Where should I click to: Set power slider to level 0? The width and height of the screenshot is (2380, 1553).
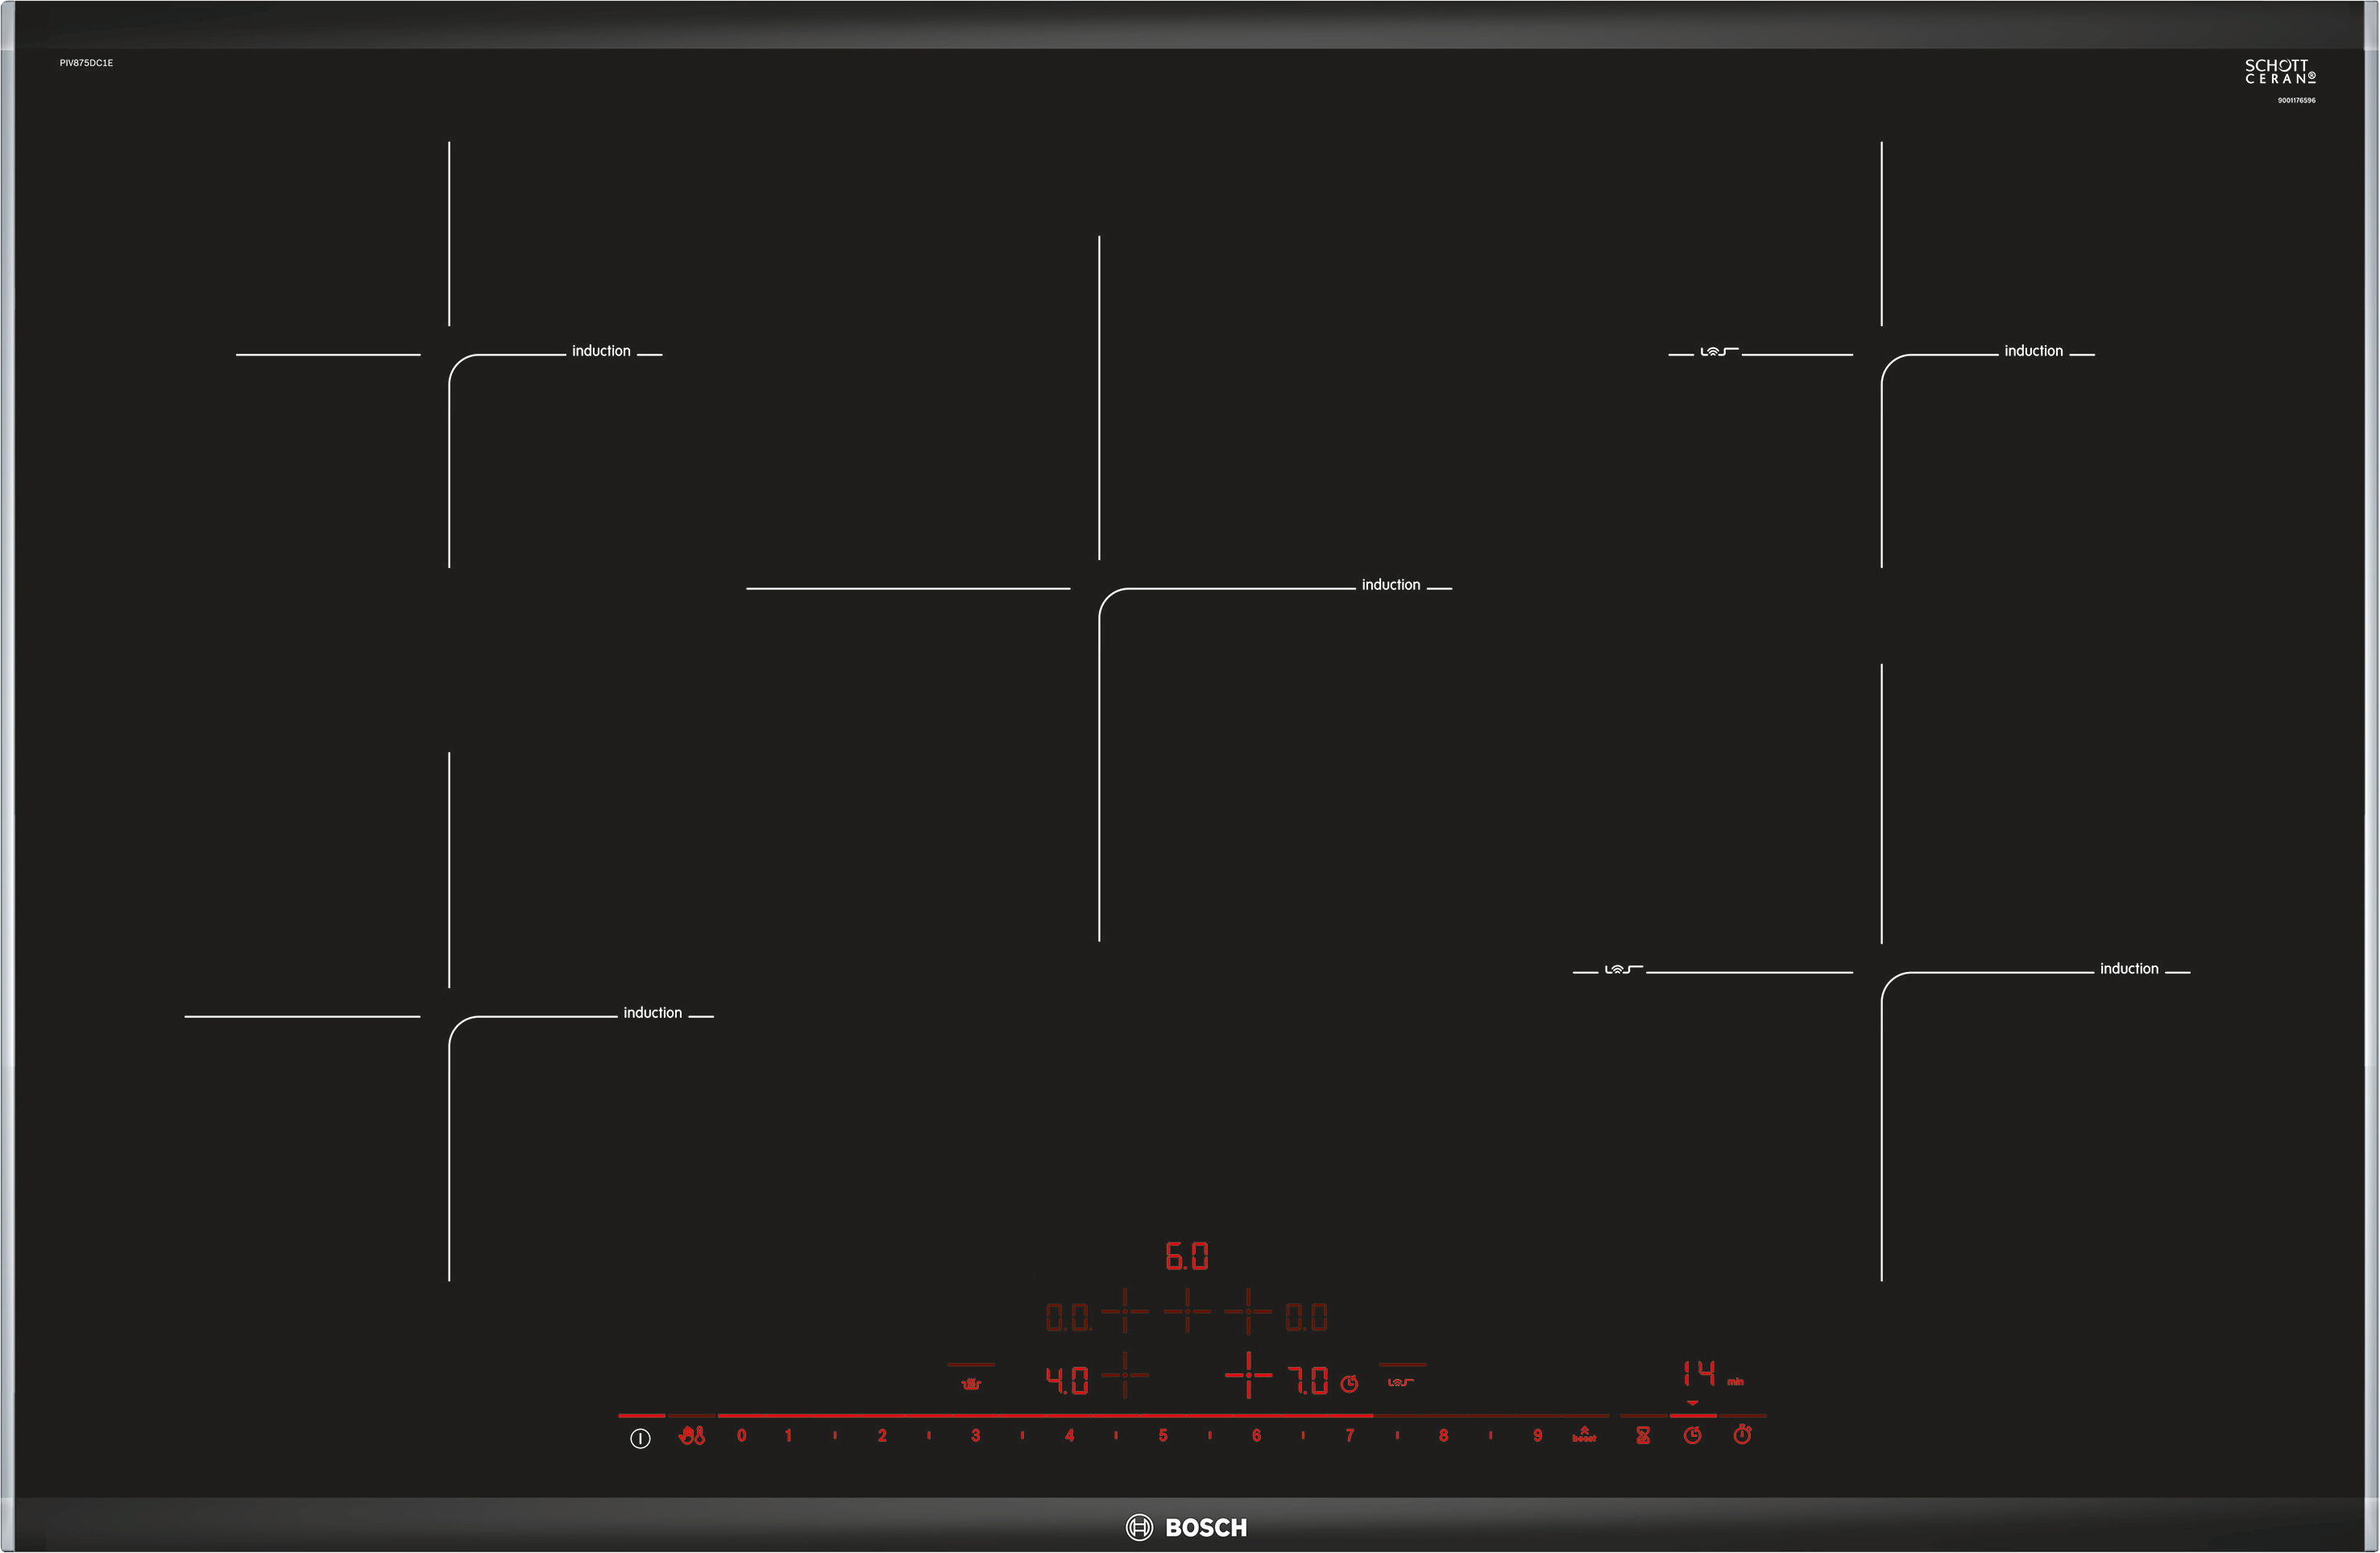[x=741, y=1436]
